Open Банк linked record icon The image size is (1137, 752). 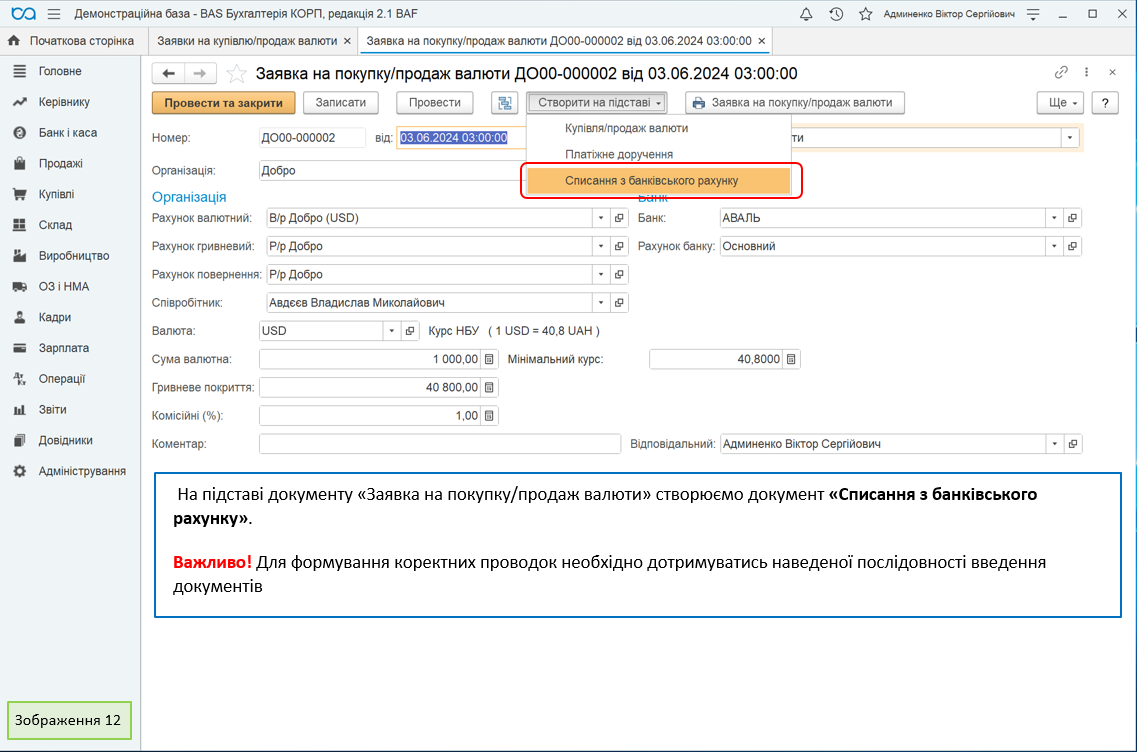pos(1072,218)
